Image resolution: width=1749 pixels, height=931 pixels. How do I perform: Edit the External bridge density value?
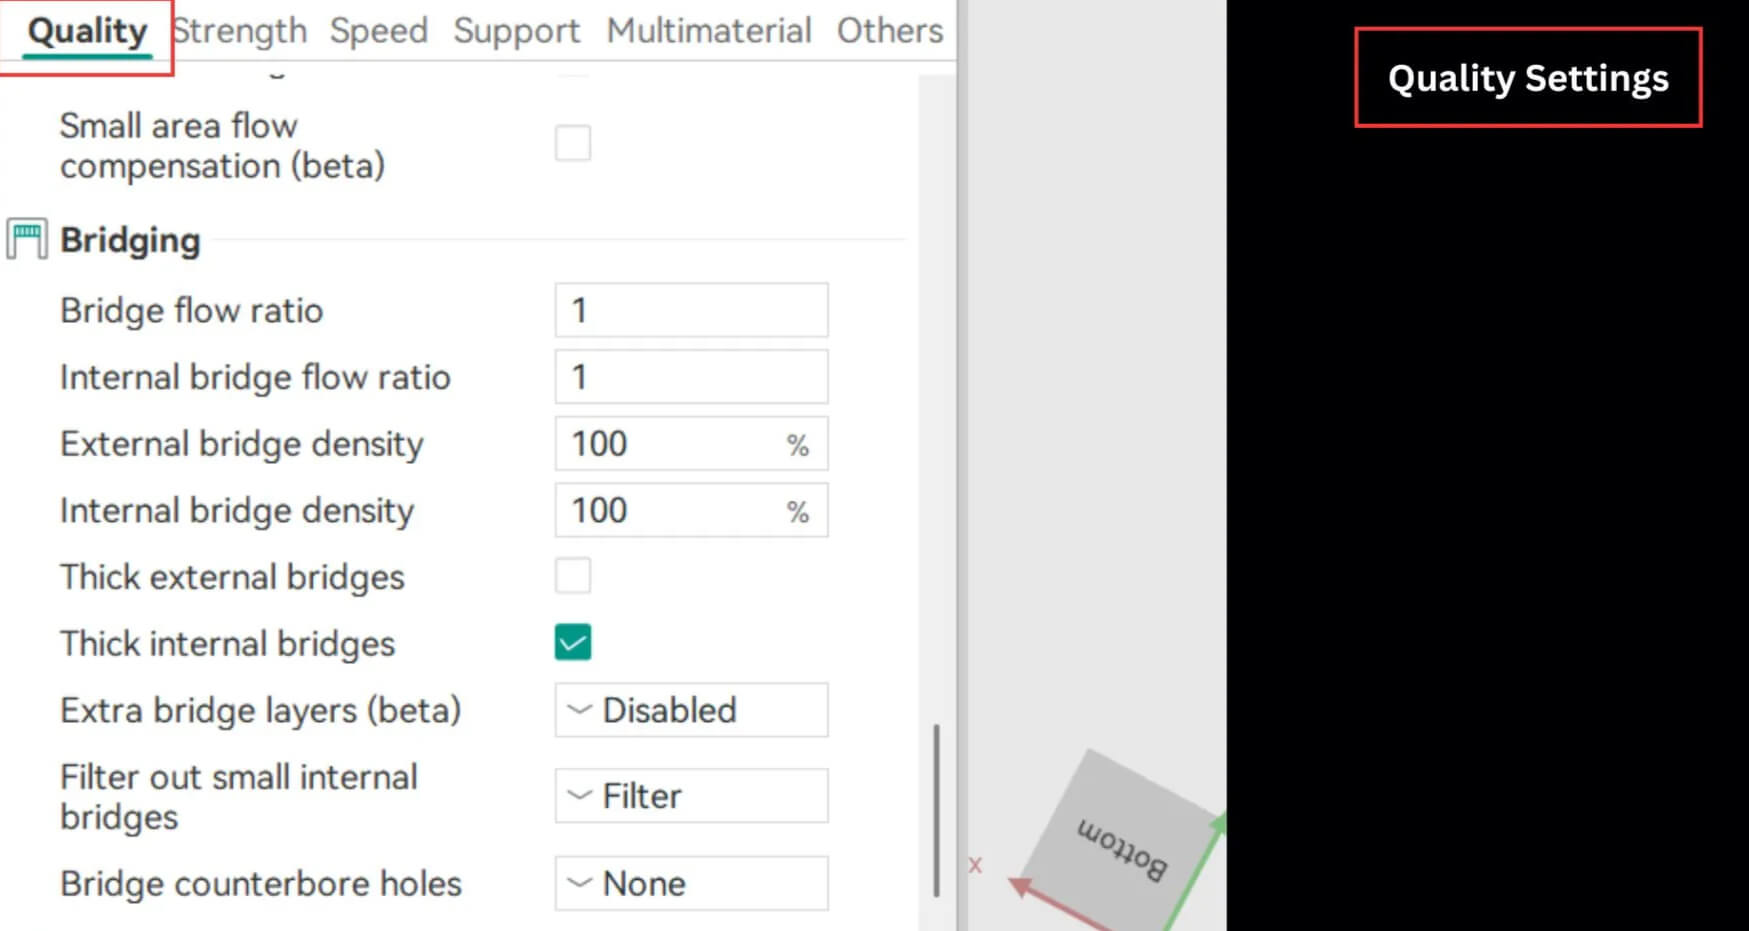click(670, 444)
